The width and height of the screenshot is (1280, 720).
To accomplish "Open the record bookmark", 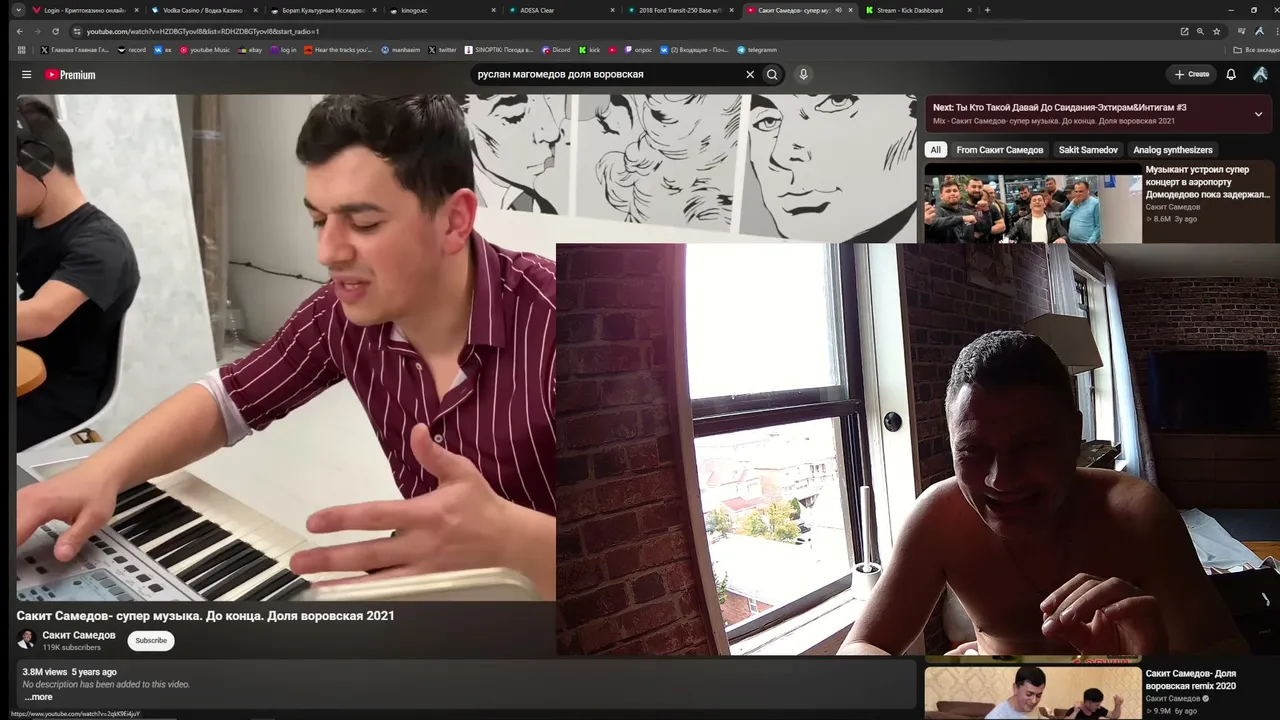I will click(132, 49).
